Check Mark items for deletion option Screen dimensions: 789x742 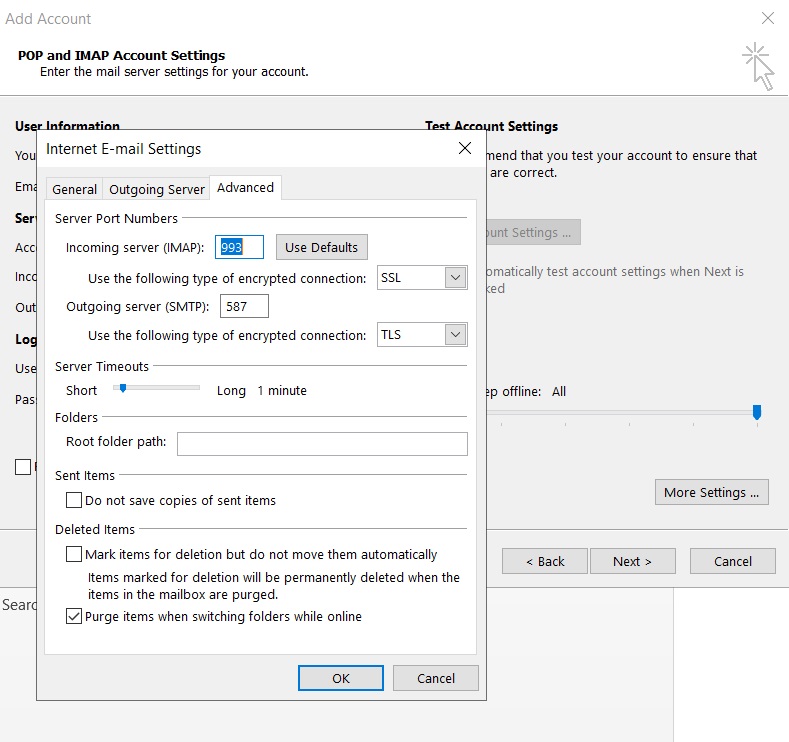click(74, 554)
